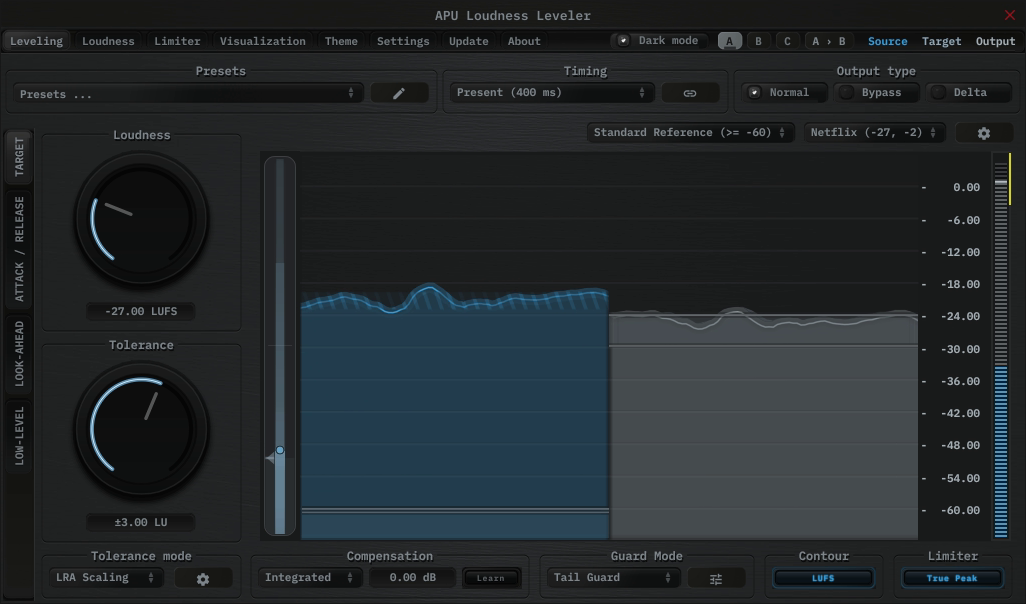Open the Theme tab

(341, 41)
